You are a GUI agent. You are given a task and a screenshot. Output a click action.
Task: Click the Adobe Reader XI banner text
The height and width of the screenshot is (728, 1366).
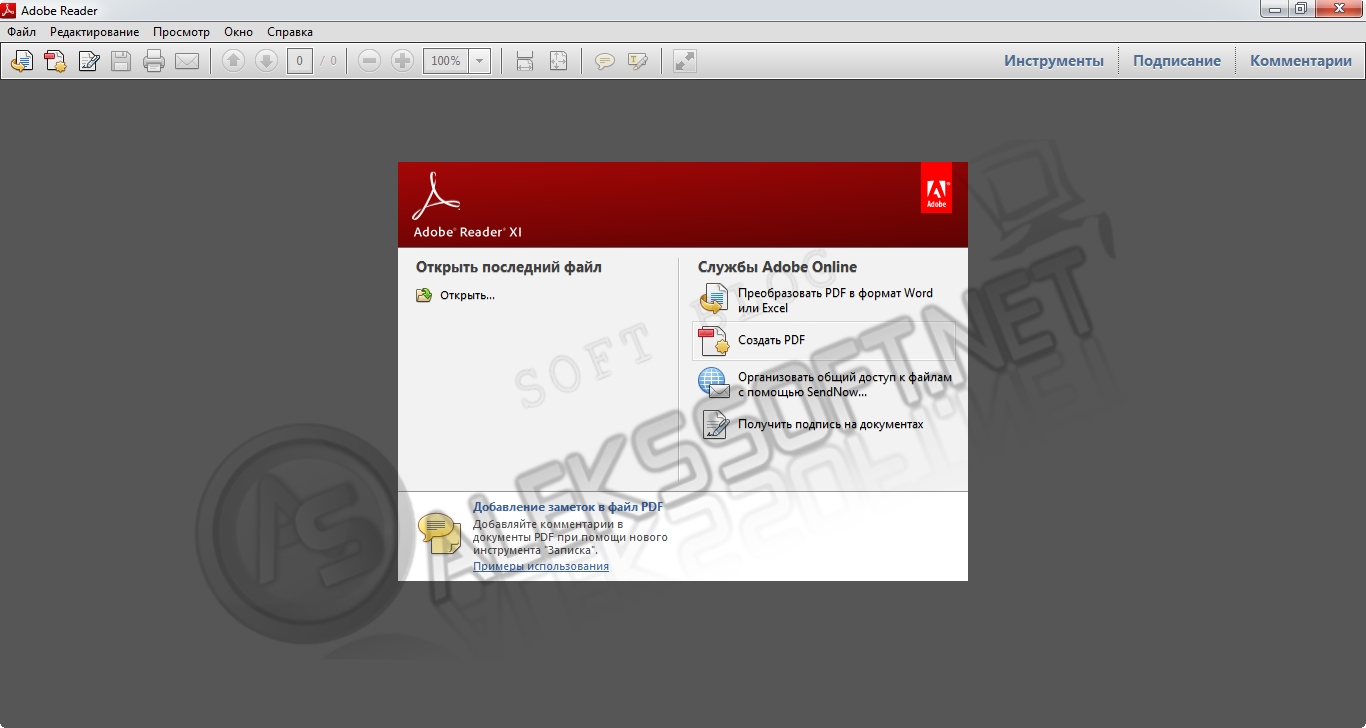coord(467,232)
